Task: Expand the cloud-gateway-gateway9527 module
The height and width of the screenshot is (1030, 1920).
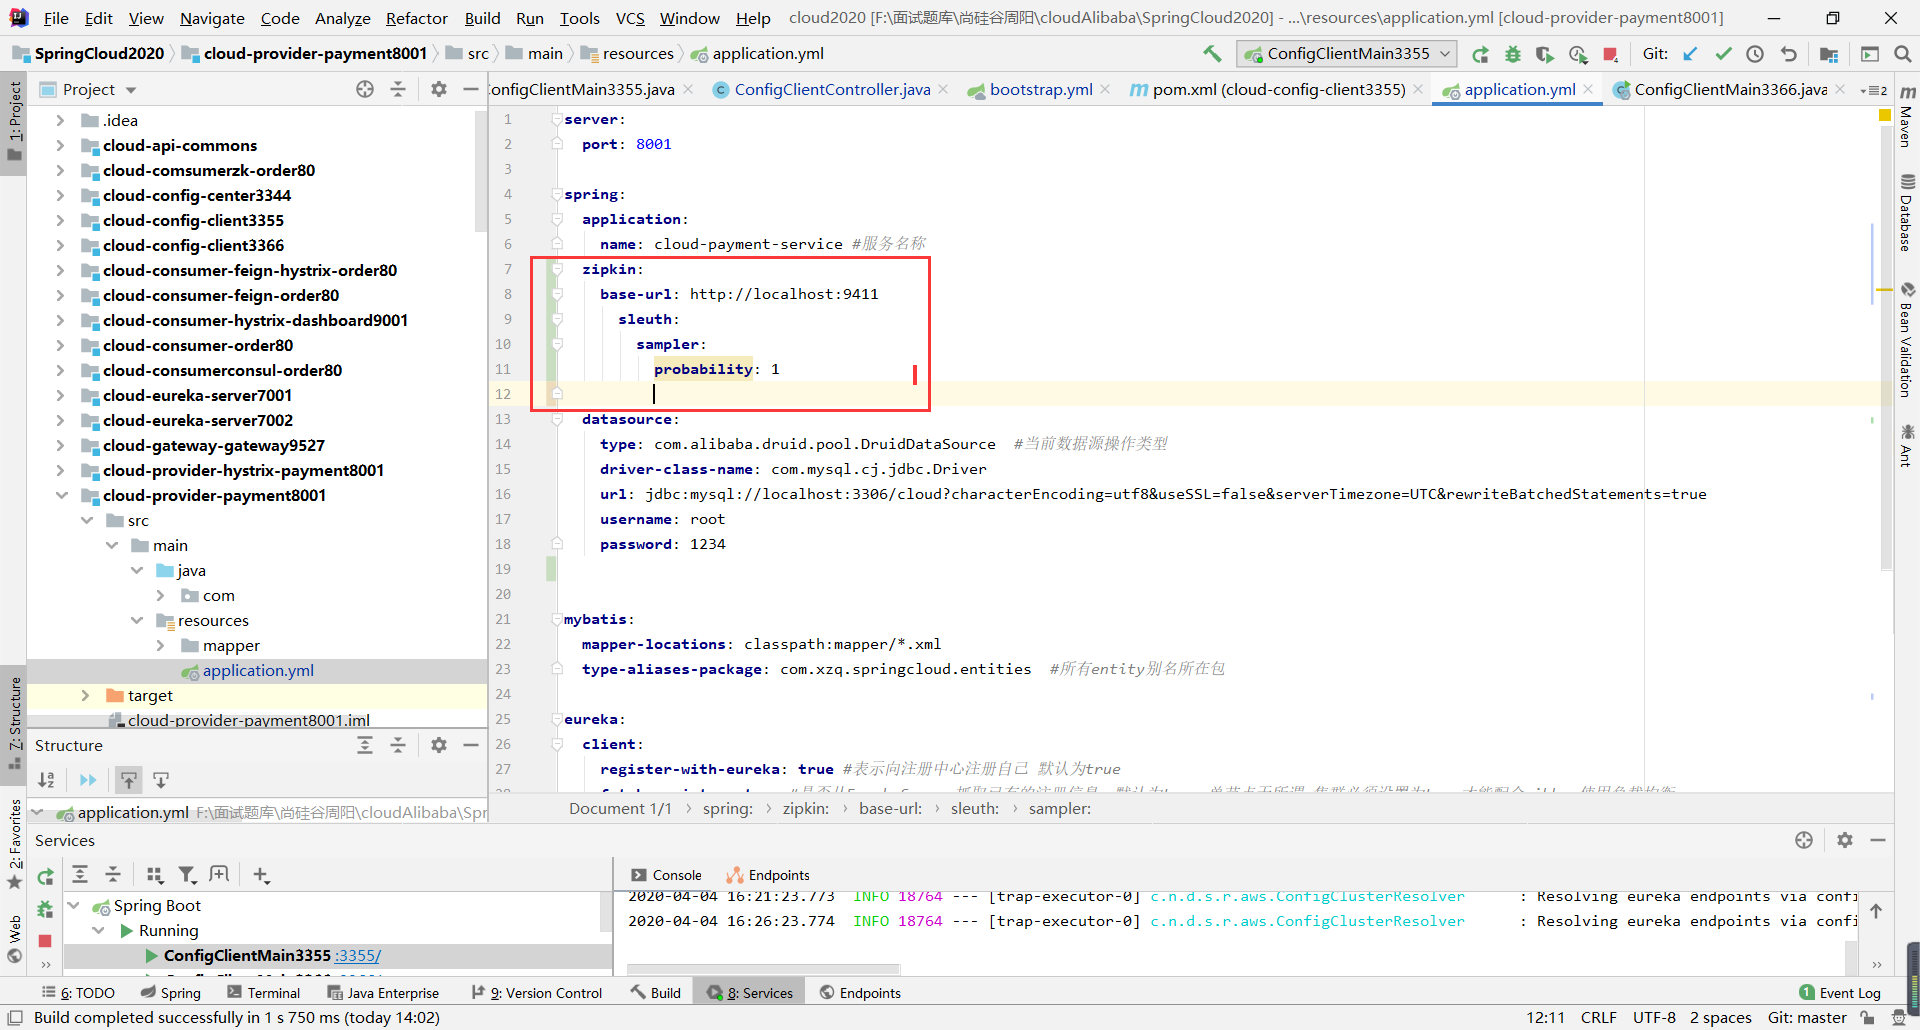Action: pyautogui.click(x=61, y=446)
